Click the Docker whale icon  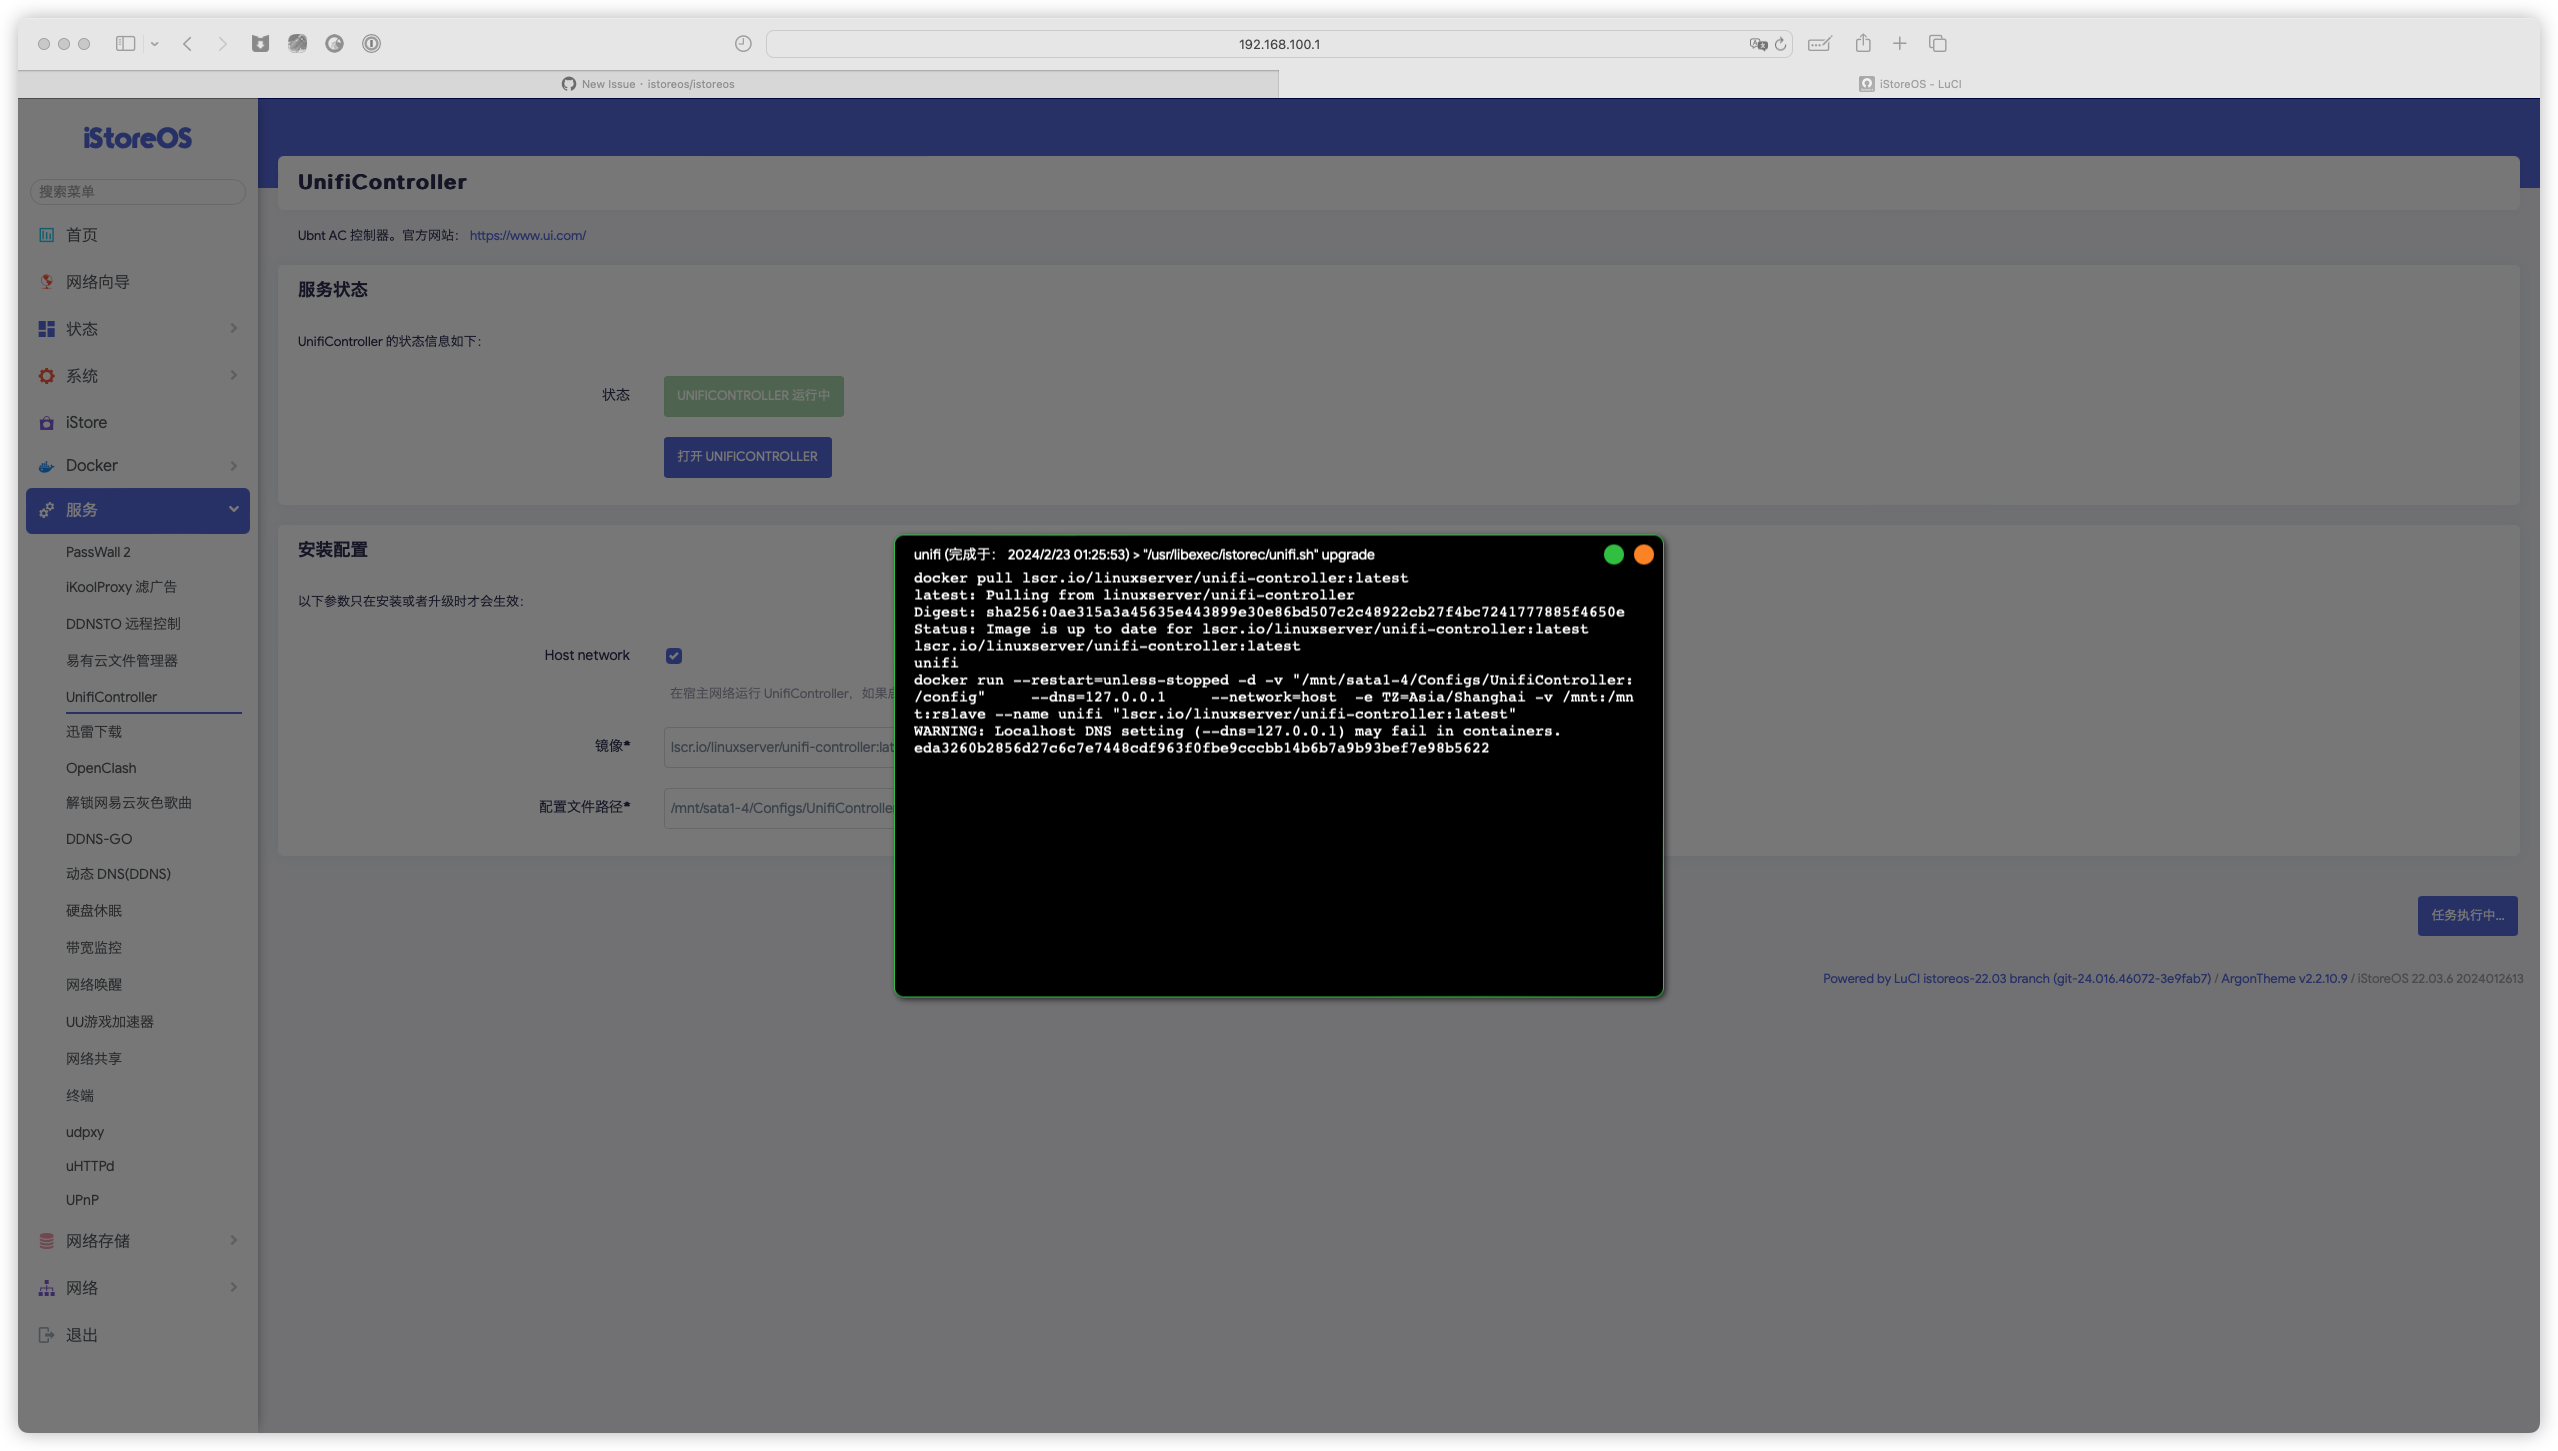46,466
